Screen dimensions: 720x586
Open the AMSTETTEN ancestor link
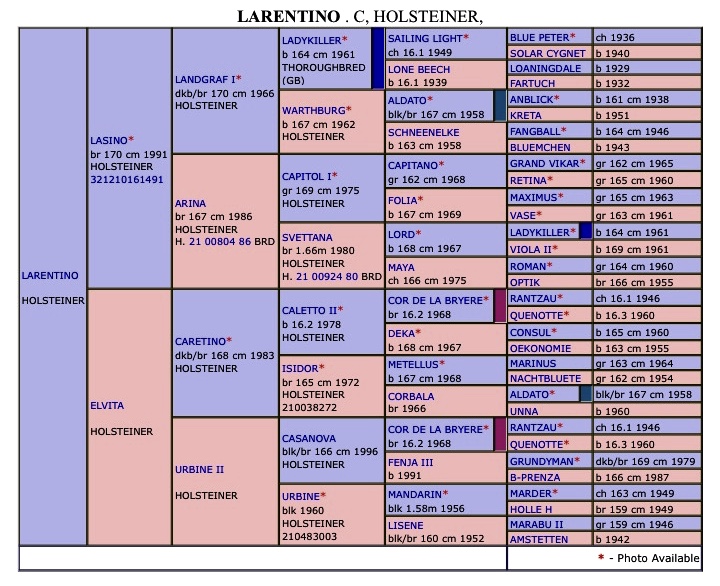(x=542, y=540)
